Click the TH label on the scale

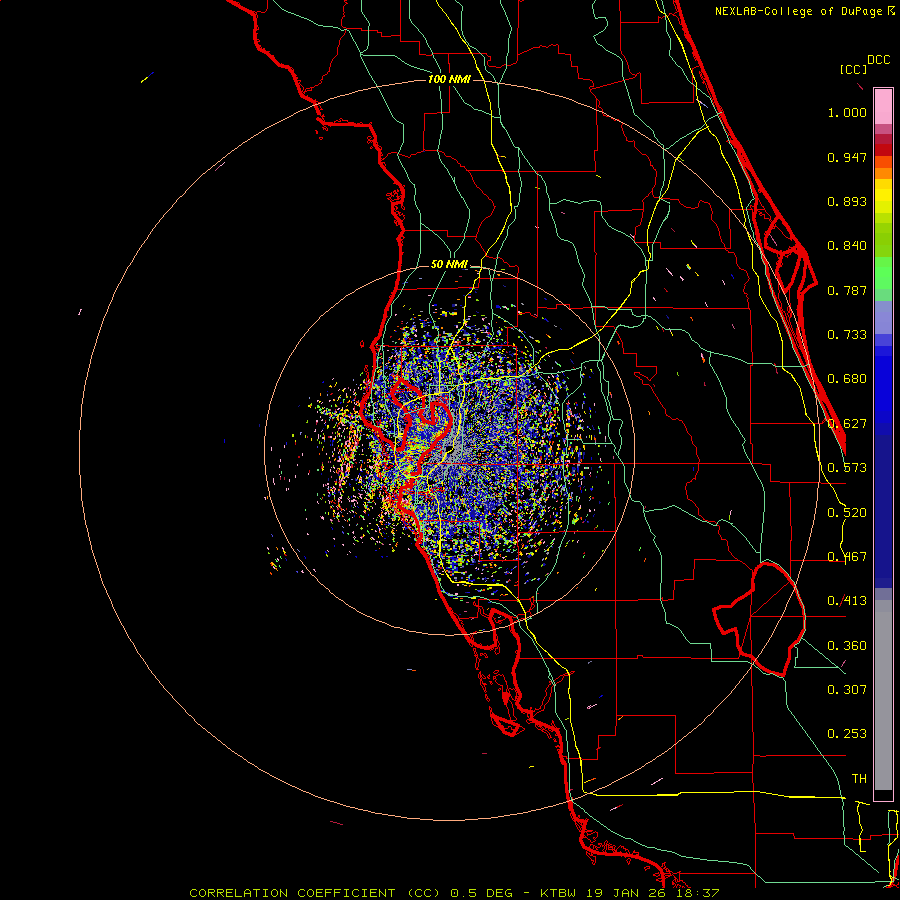coord(859,779)
